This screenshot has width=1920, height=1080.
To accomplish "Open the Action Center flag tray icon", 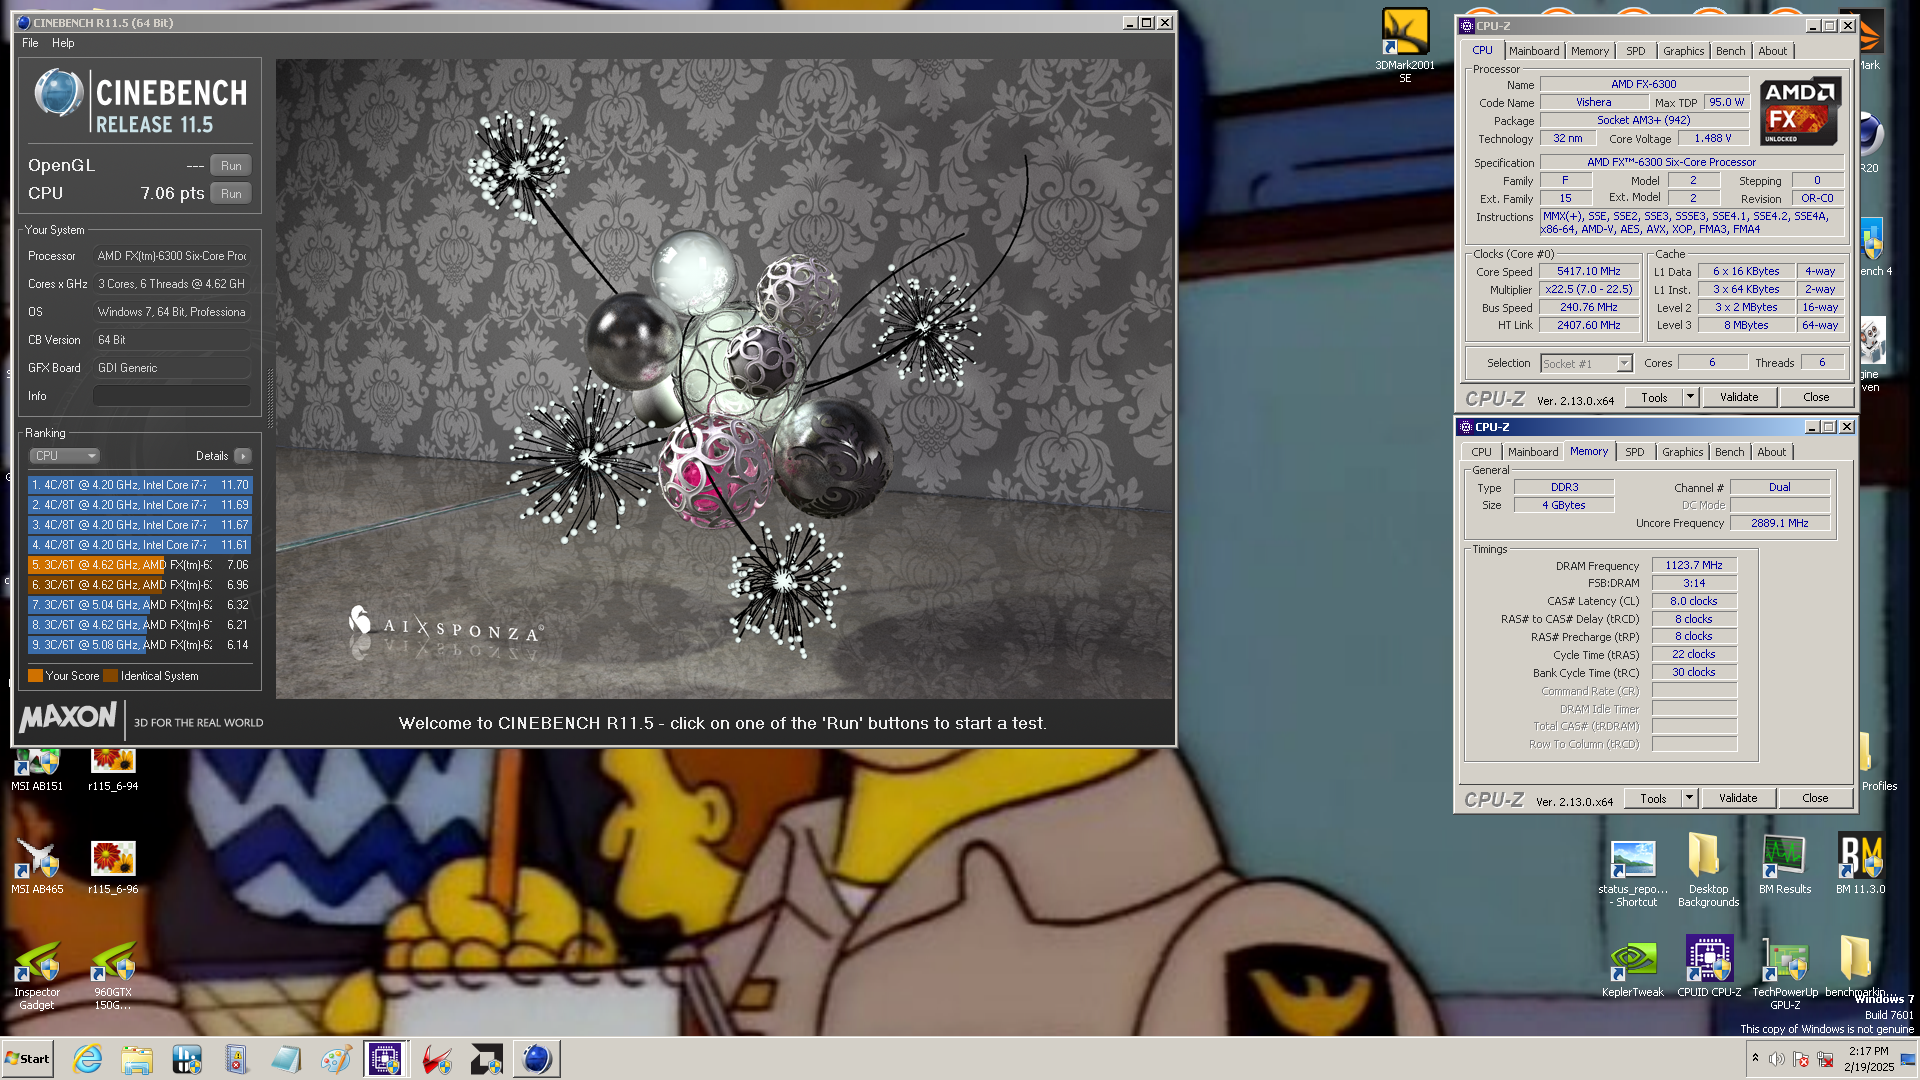I will (1801, 1059).
